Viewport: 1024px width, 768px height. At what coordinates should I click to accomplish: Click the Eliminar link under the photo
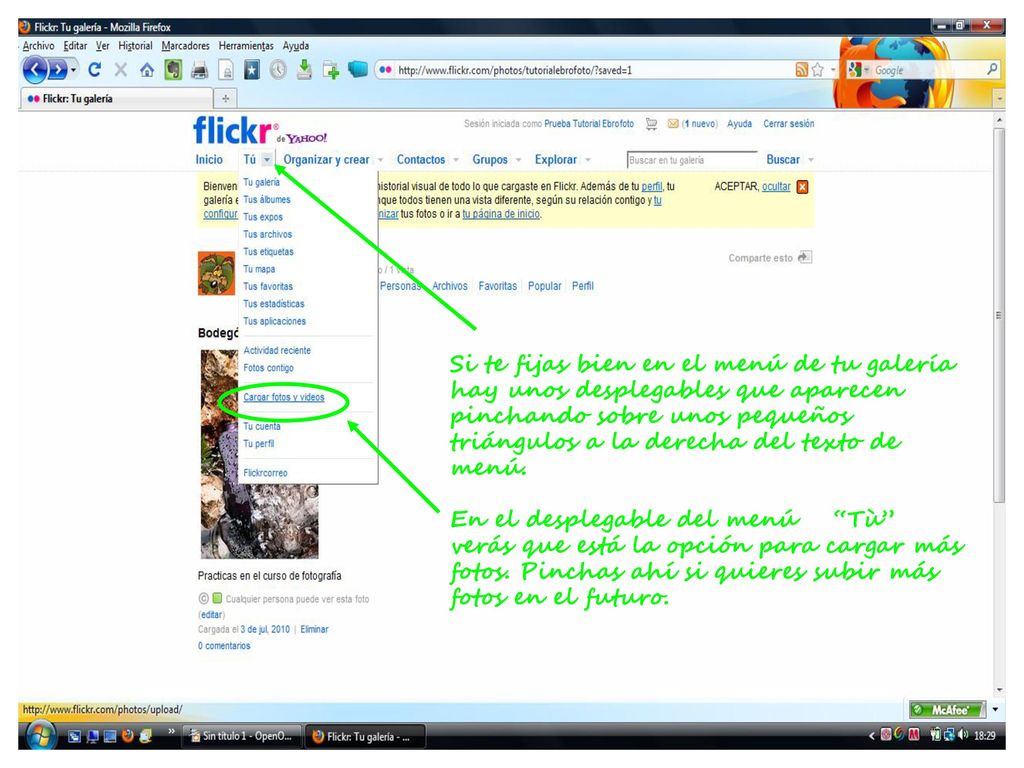(314, 630)
